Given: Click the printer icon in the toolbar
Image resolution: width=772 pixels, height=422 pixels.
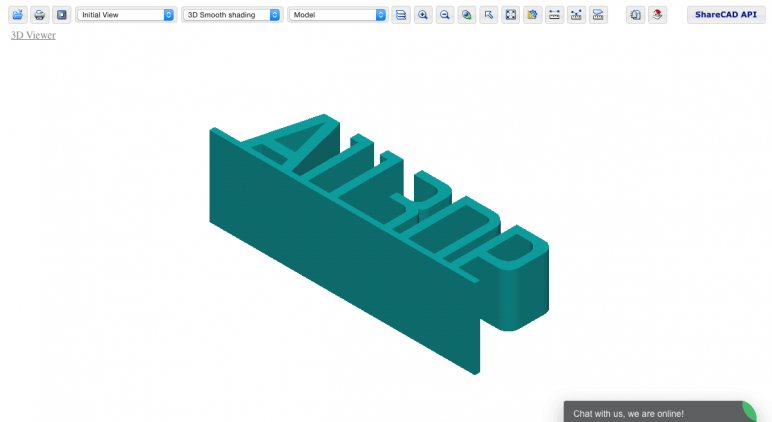Looking at the screenshot, I should point(39,15).
